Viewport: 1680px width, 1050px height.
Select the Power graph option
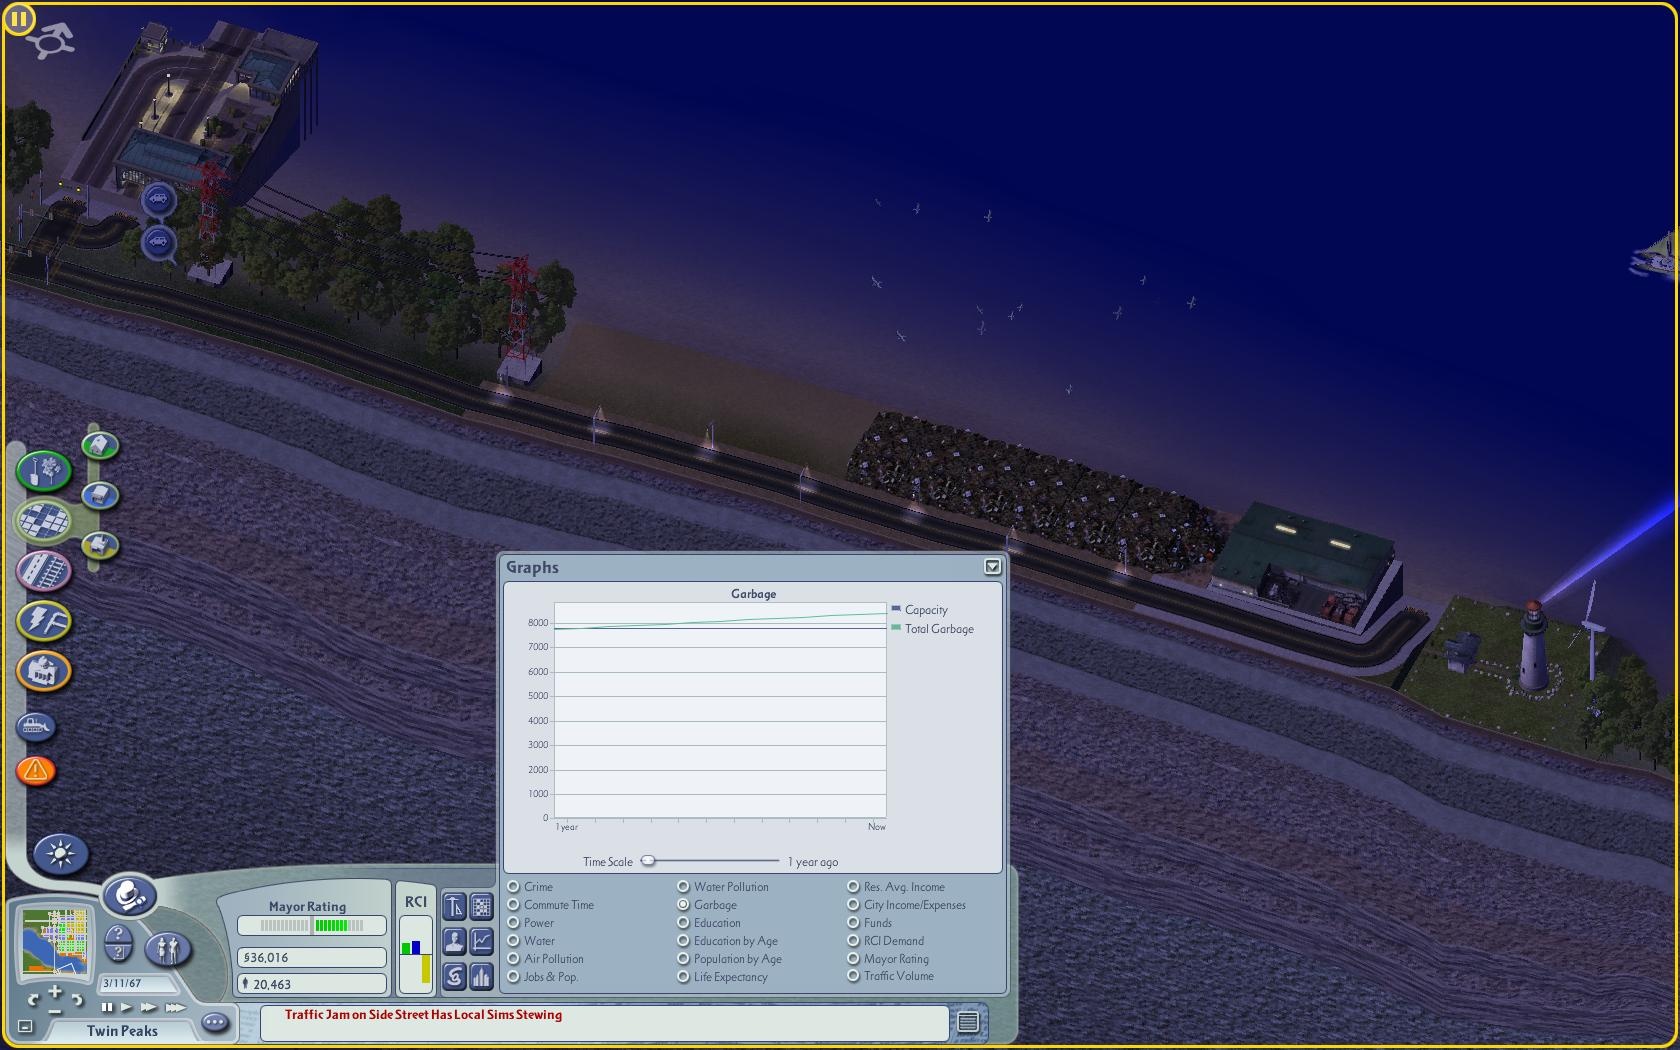(x=513, y=923)
